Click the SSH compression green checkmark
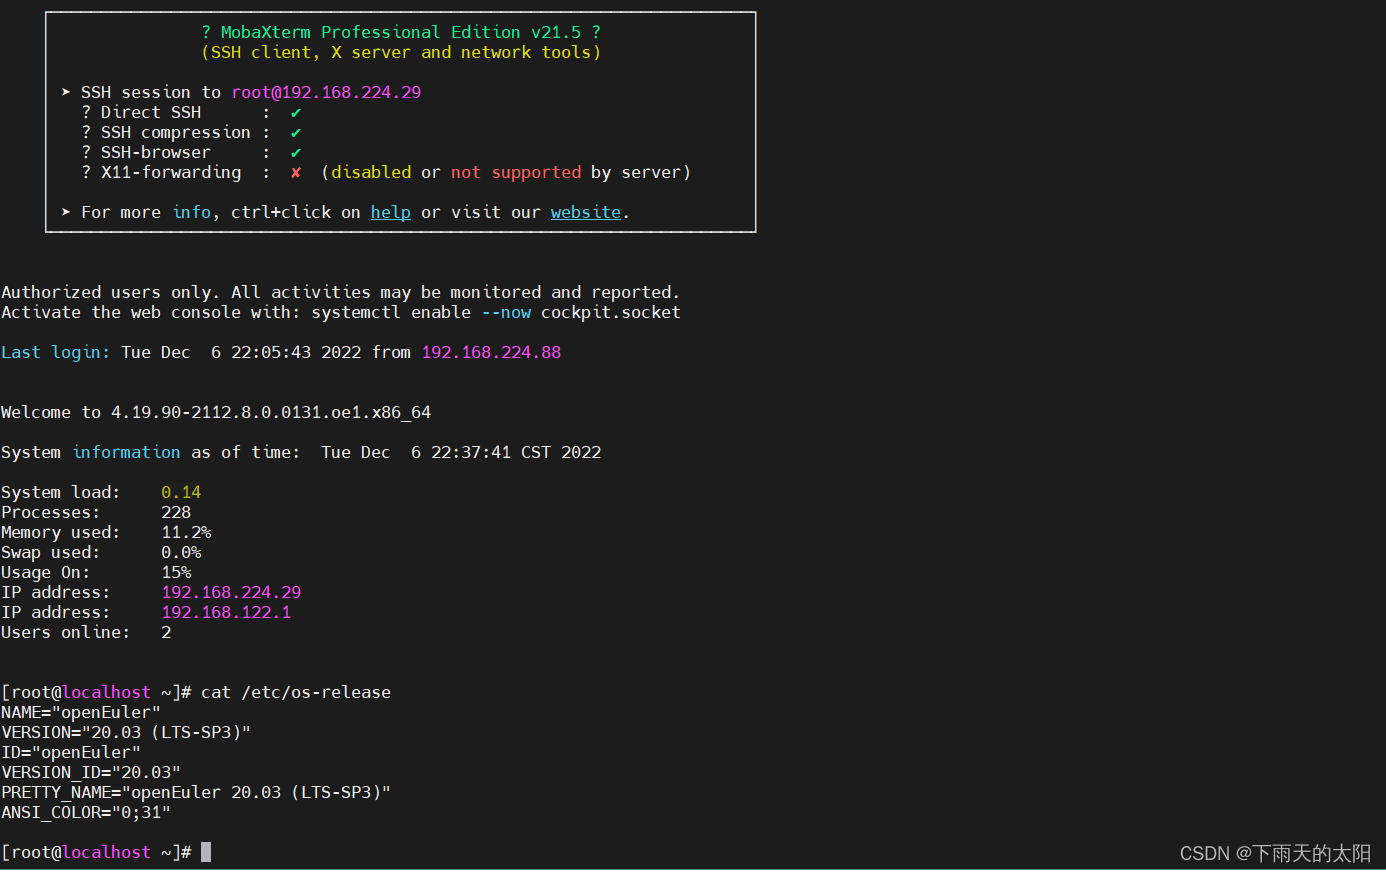 point(296,133)
